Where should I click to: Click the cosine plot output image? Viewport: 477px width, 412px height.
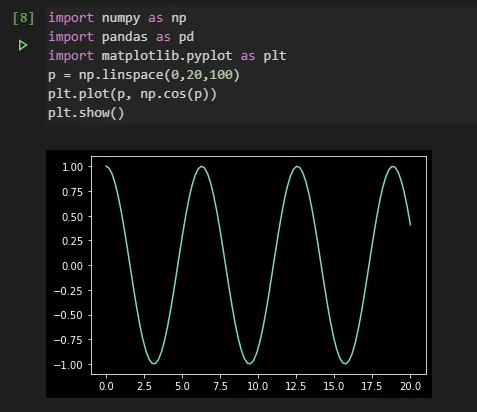[x=239, y=274]
